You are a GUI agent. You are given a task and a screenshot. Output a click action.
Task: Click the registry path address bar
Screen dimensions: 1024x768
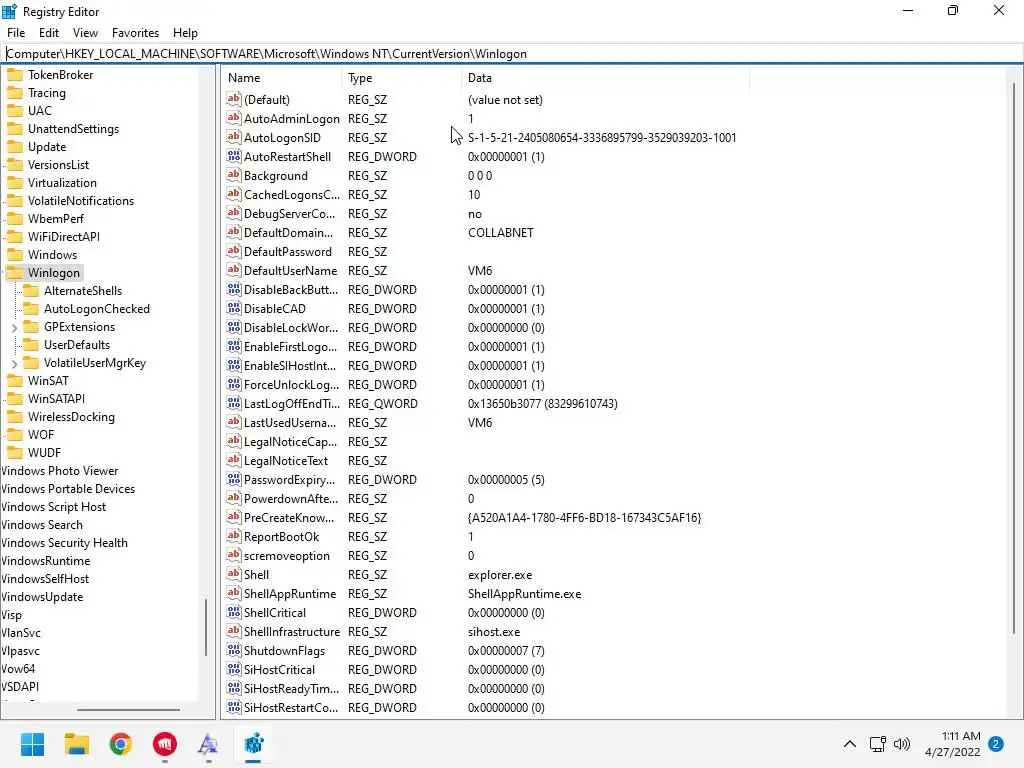pos(512,54)
